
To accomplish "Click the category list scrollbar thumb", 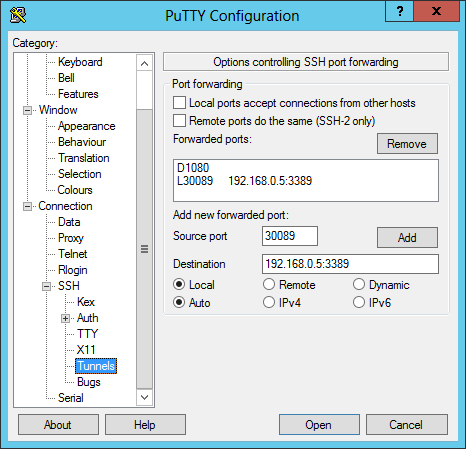I will coord(144,249).
